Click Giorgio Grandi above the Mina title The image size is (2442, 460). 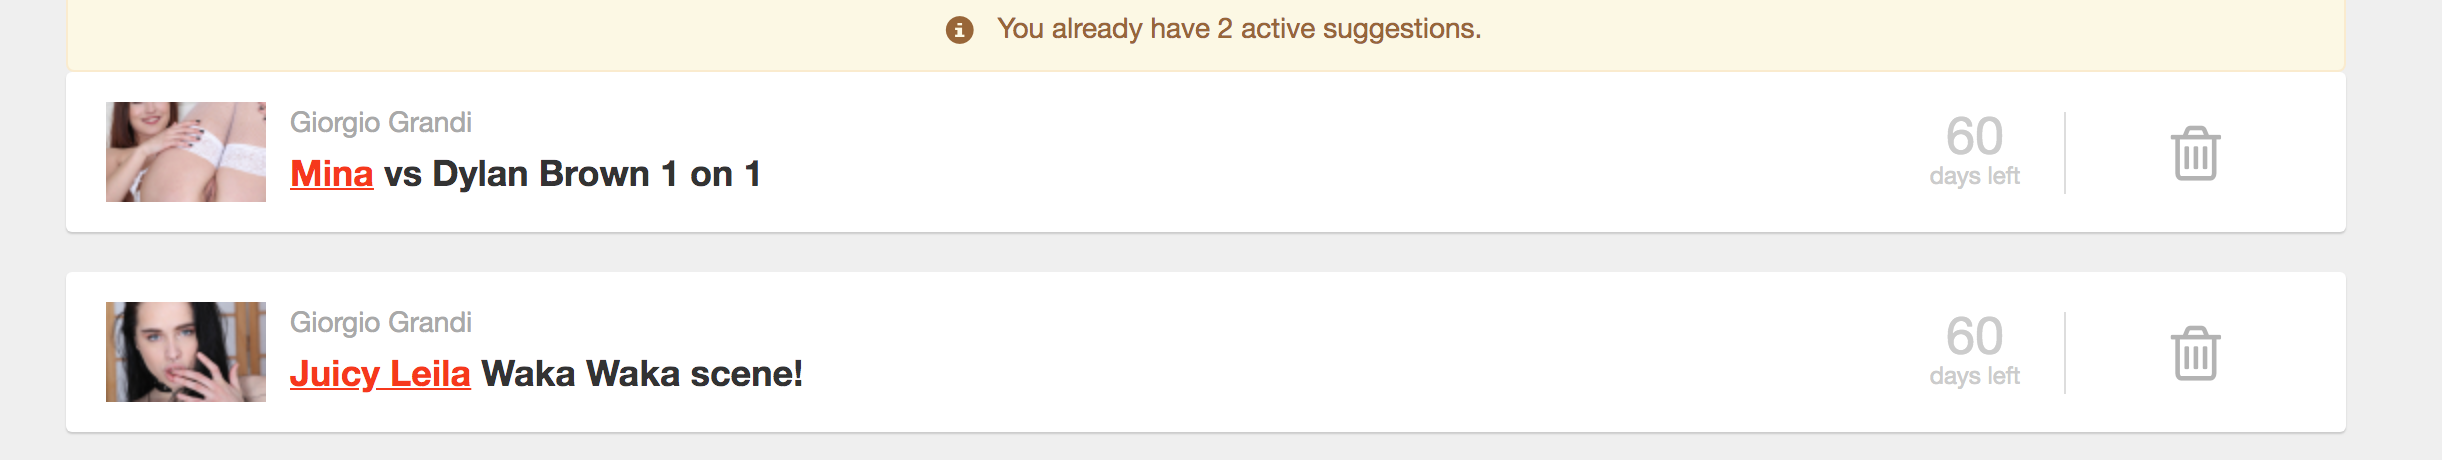coord(380,122)
